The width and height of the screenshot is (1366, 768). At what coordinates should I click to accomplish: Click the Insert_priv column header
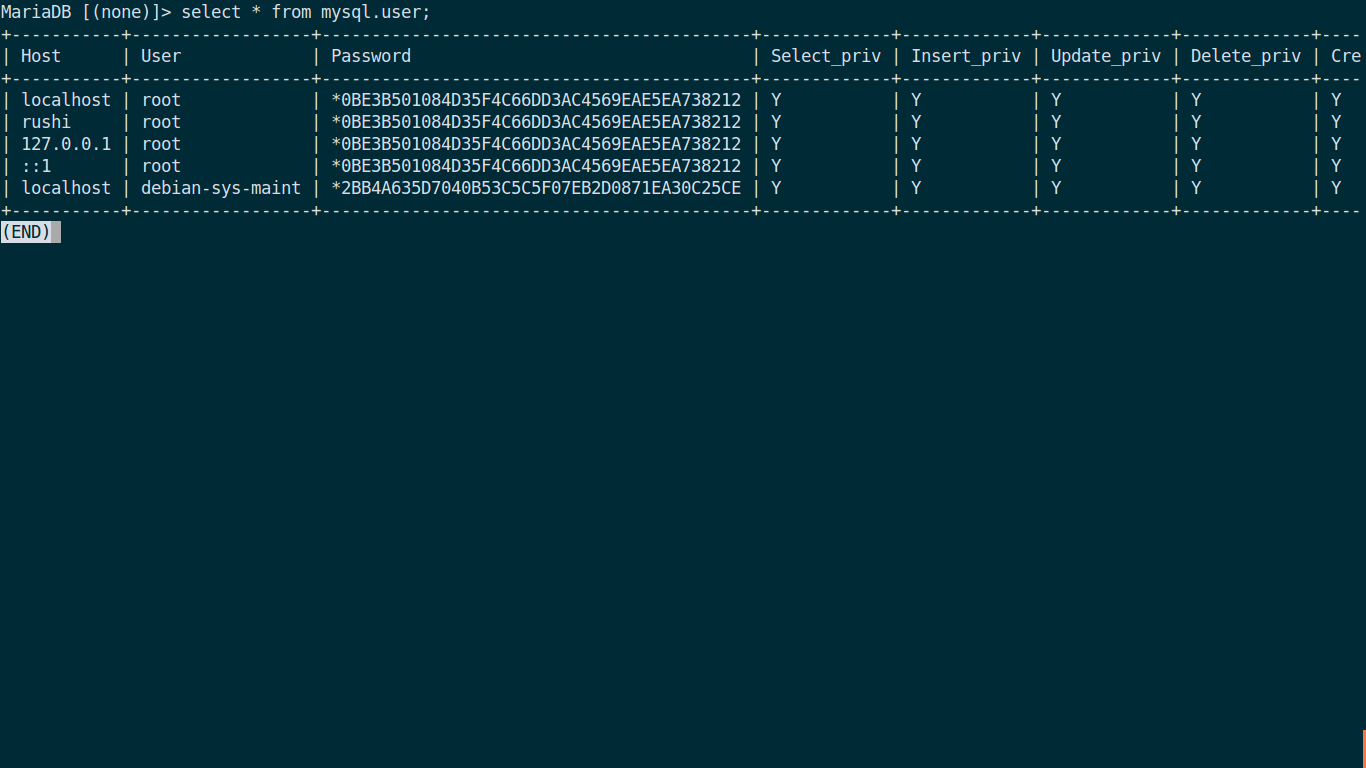[966, 56]
